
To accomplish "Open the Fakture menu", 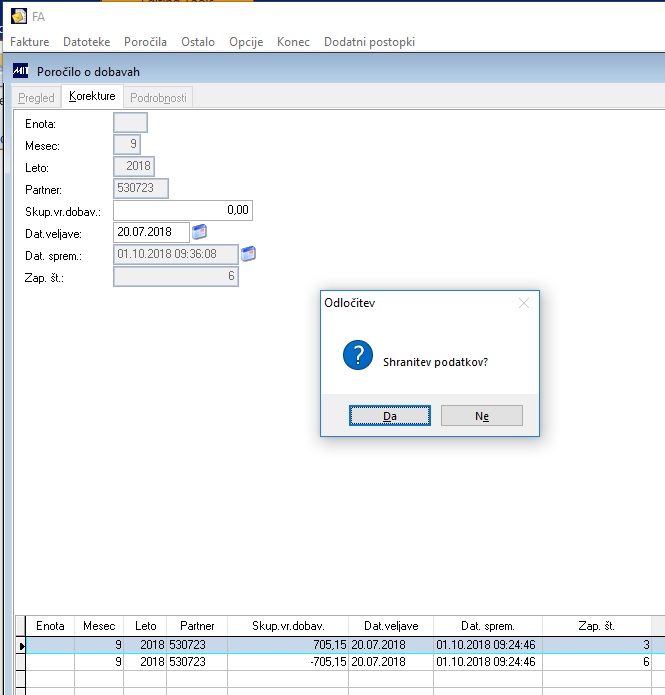I will 30,42.
